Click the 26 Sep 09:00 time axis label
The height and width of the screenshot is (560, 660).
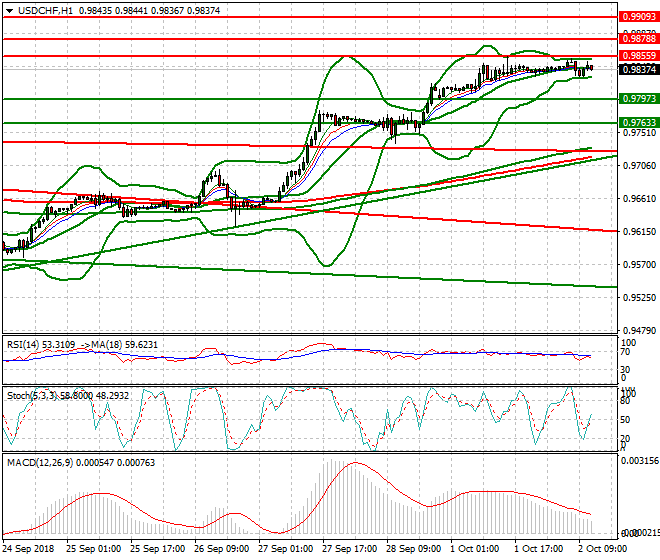tap(221, 549)
